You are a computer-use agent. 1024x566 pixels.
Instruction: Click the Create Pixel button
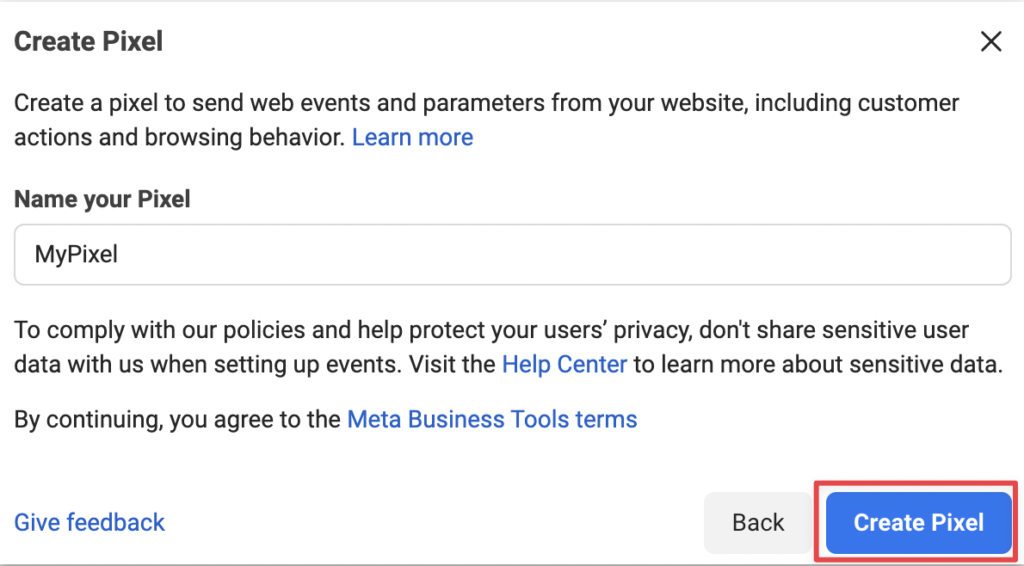pyautogui.click(x=918, y=522)
